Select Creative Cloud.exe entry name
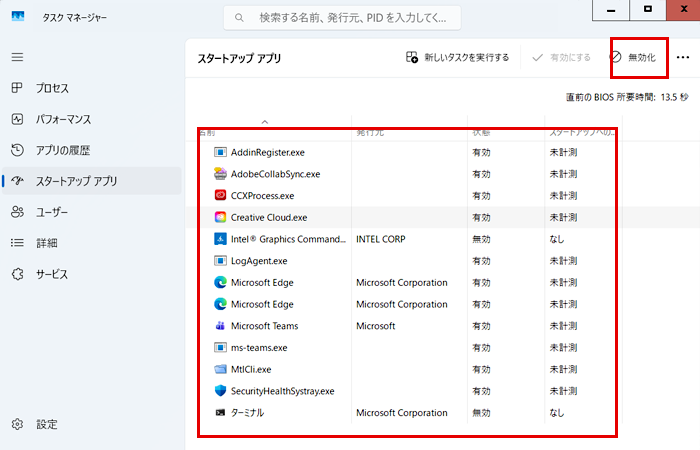Image resolution: width=700 pixels, height=450 pixels. [269, 217]
